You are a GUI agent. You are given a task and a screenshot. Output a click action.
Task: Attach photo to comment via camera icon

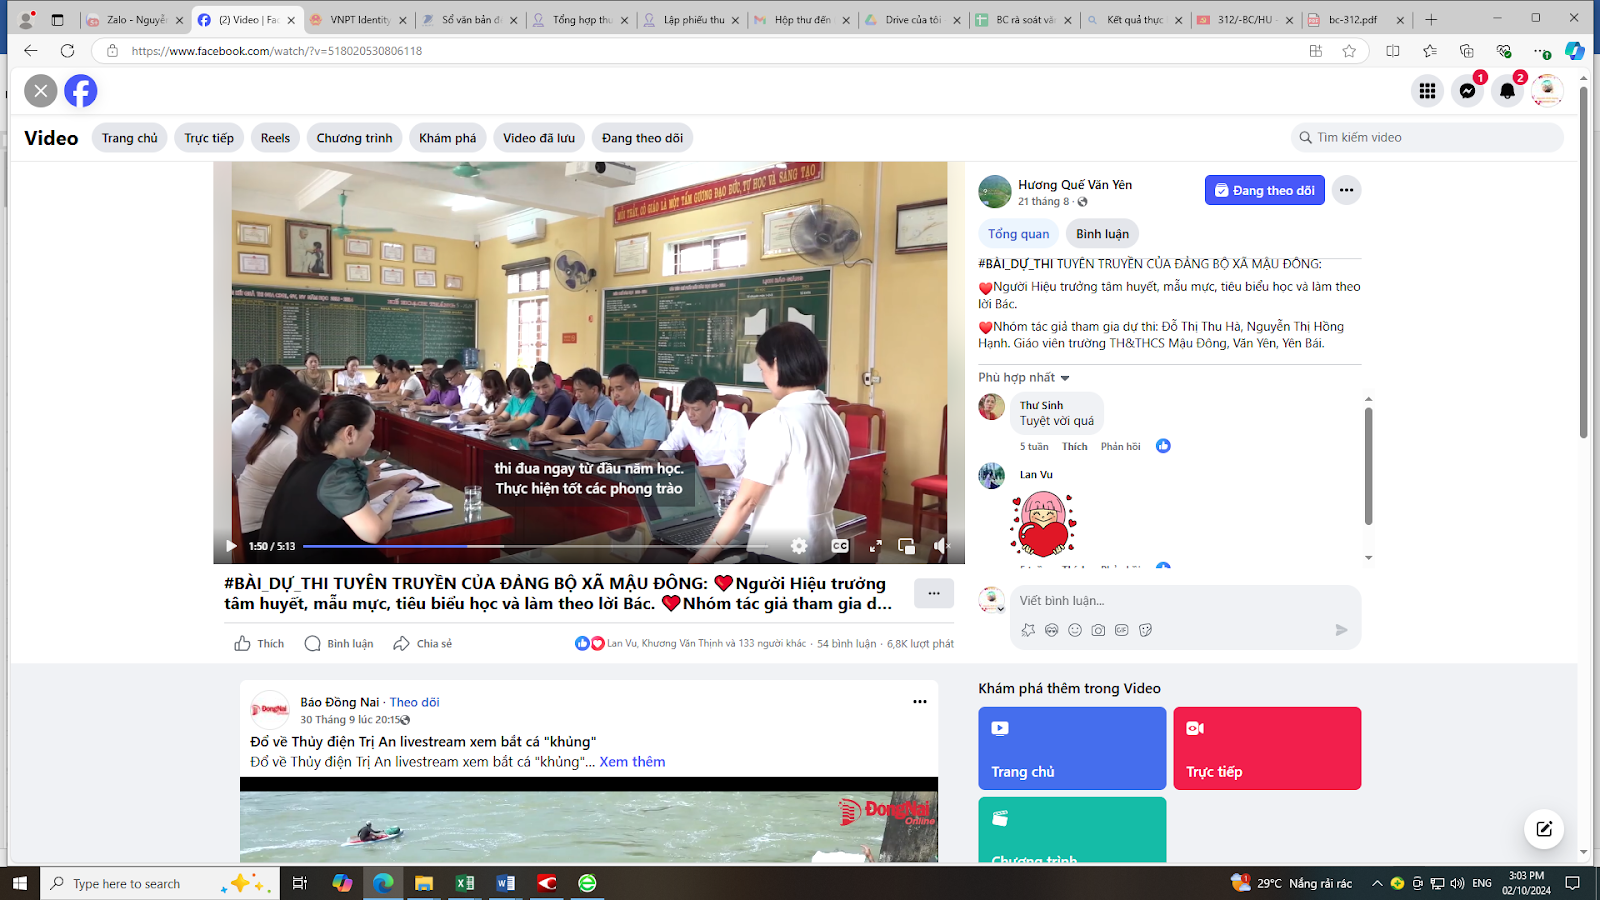[x=1098, y=630]
